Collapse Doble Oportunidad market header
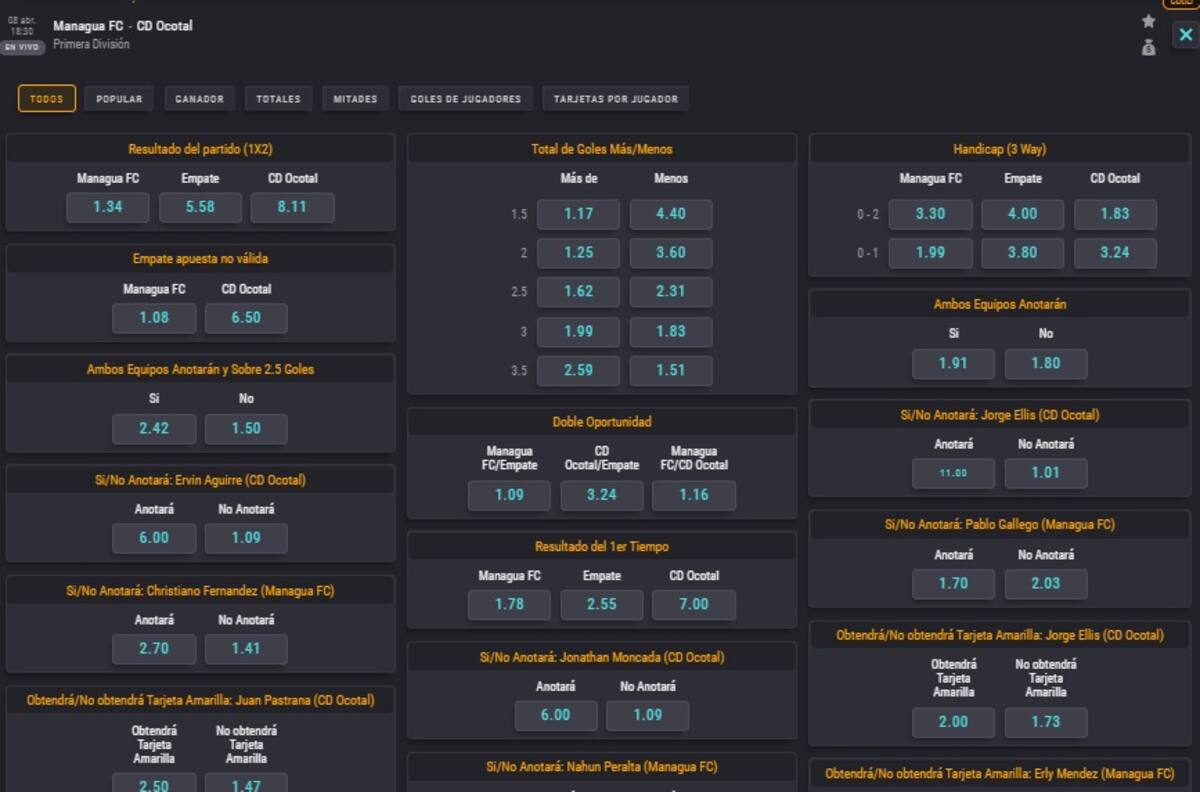Screen dimensions: 1200x792 (602, 422)
